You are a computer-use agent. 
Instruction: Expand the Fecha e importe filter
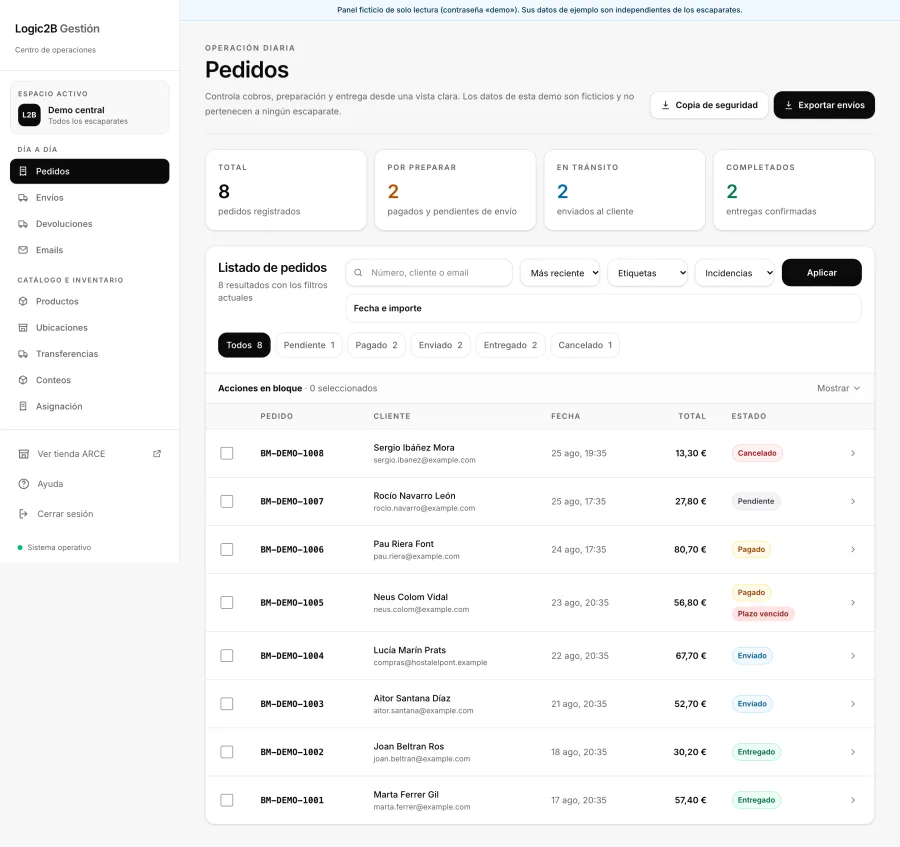pos(603,308)
